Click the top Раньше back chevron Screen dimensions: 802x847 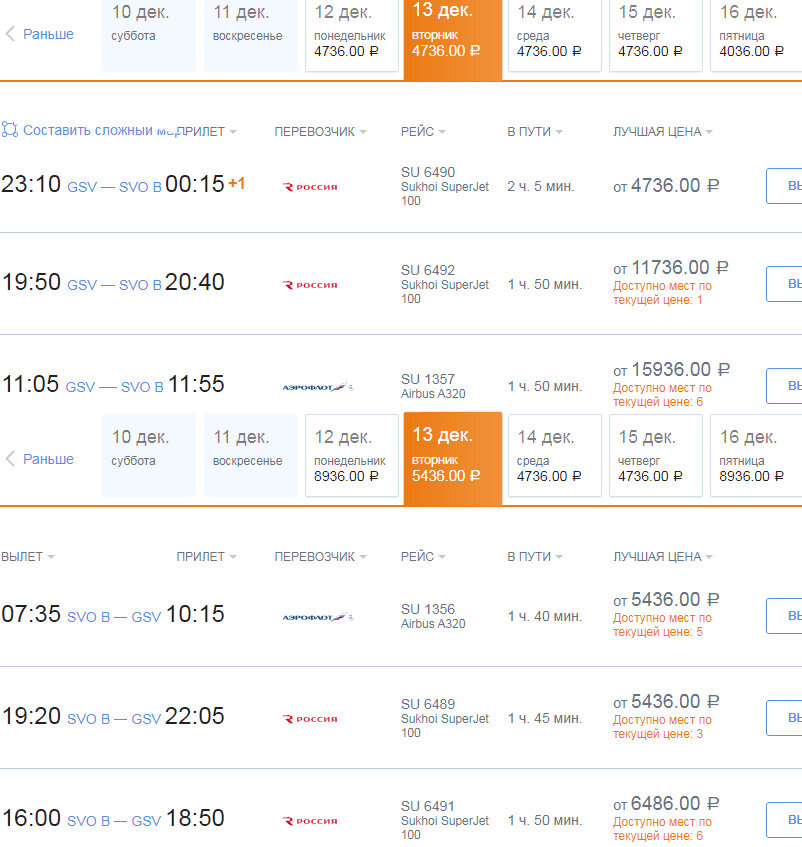pyautogui.click(x=10, y=34)
